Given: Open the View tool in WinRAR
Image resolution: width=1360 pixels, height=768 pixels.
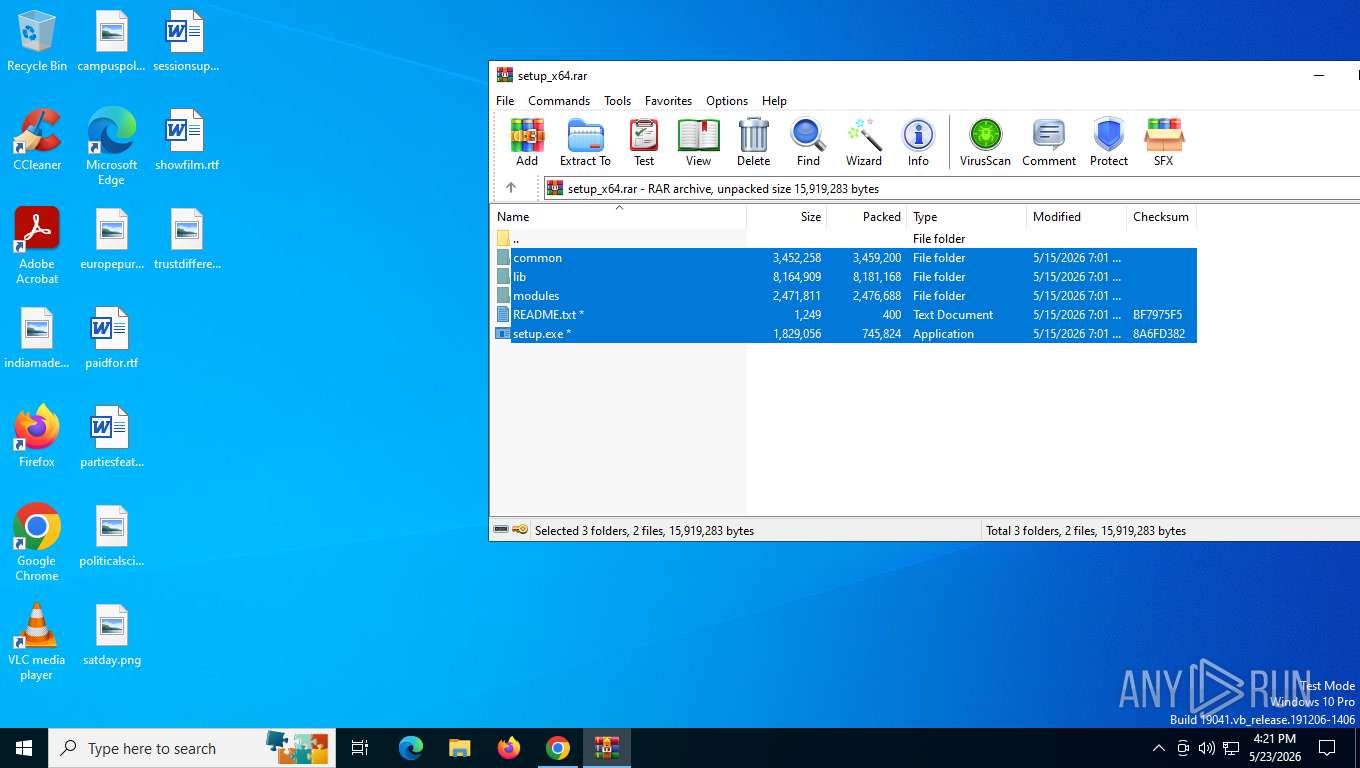Looking at the screenshot, I should (698, 142).
